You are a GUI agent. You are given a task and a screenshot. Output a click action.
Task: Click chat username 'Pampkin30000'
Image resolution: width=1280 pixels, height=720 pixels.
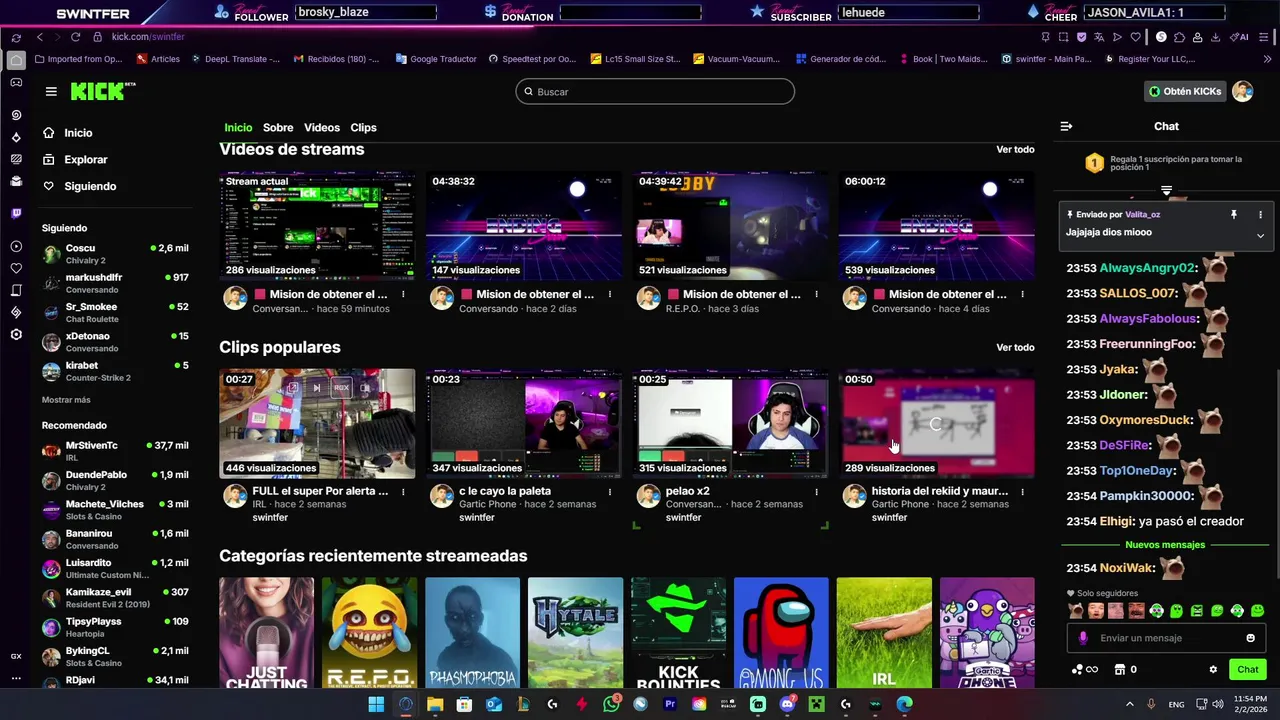pyautogui.click(x=1146, y=496)
